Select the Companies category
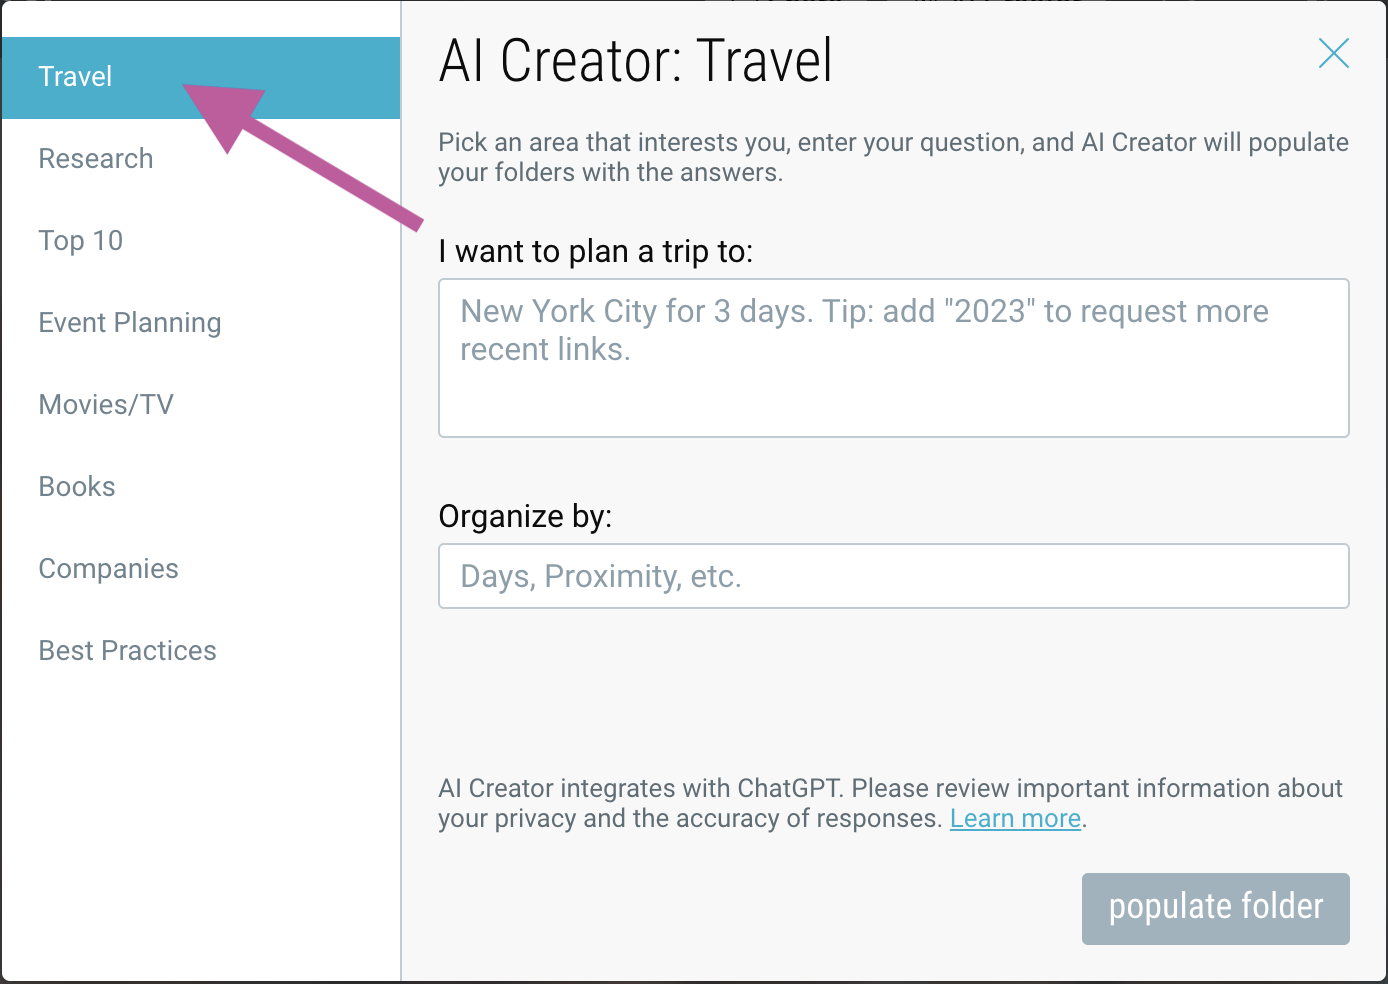Image resolution: width=1388 pixels, height=984 pixels. click(108, 568)
